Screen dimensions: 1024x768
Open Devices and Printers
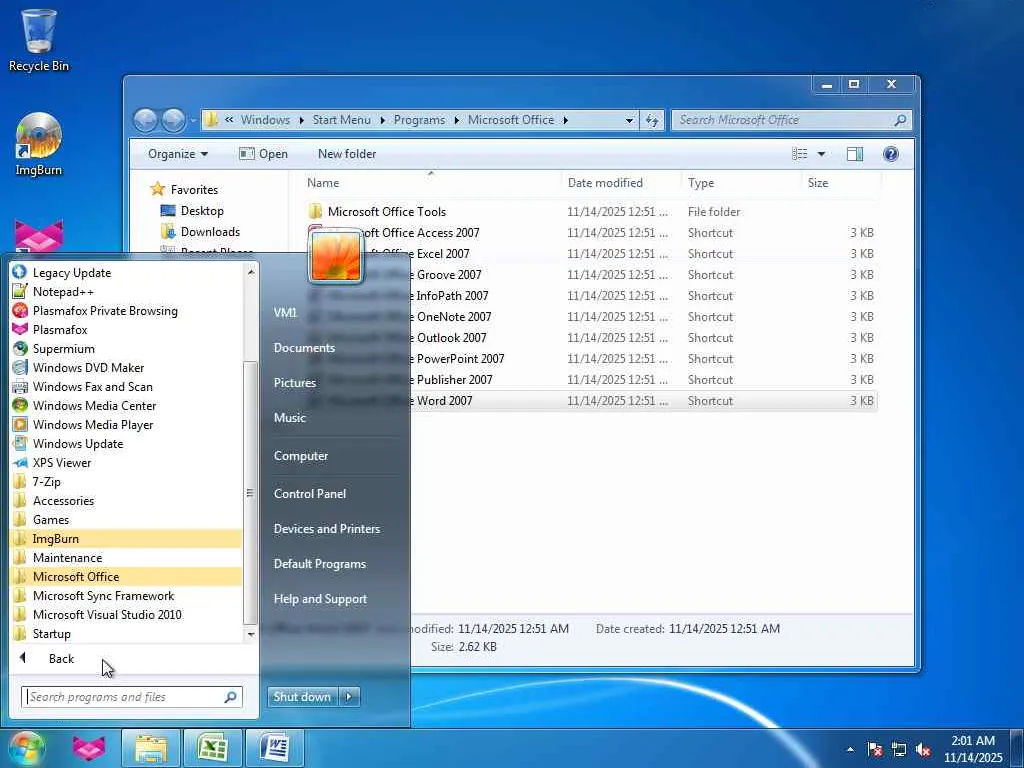pos(327,529)
